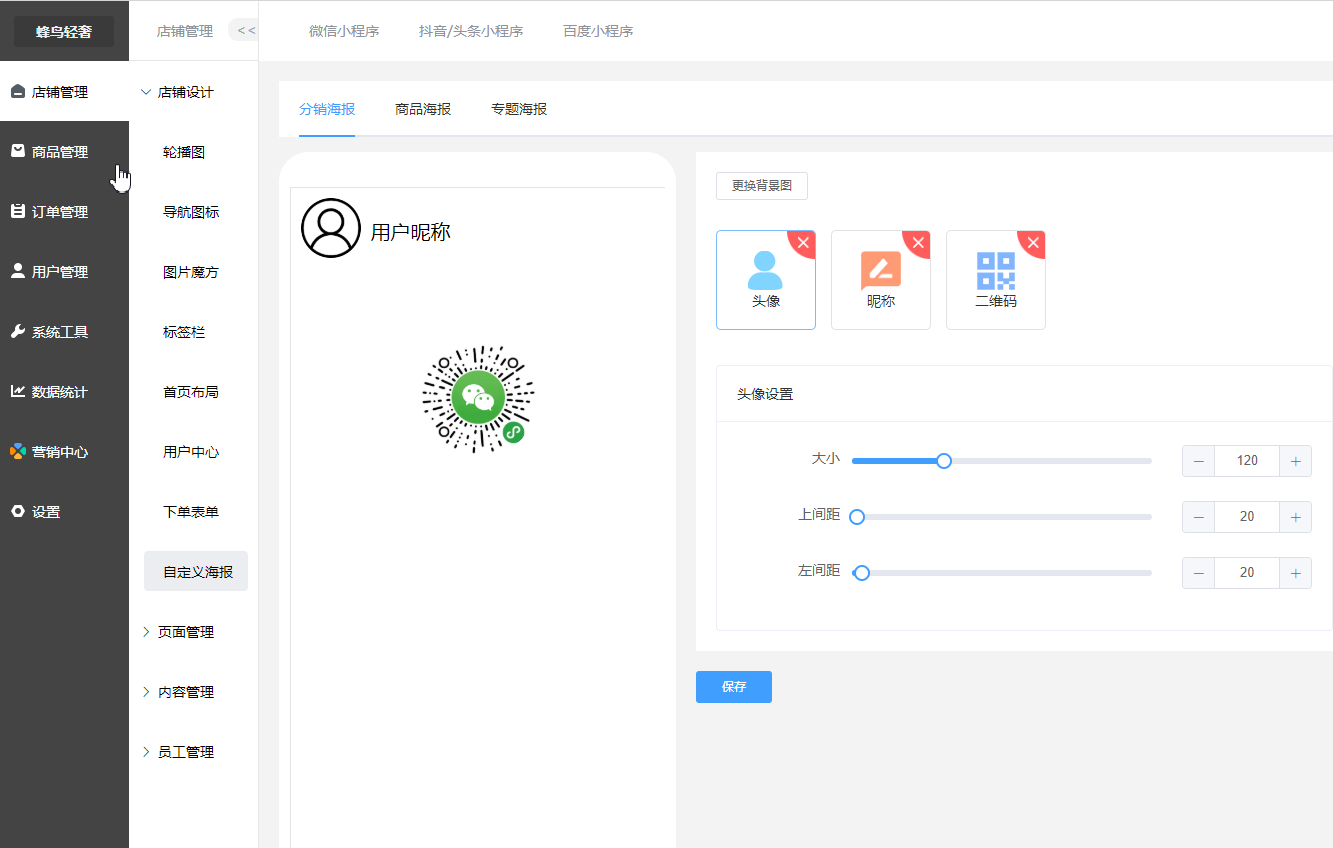Increase 上间距 value with plus button
1333x848 pixels.
(x=1295, y=517)
